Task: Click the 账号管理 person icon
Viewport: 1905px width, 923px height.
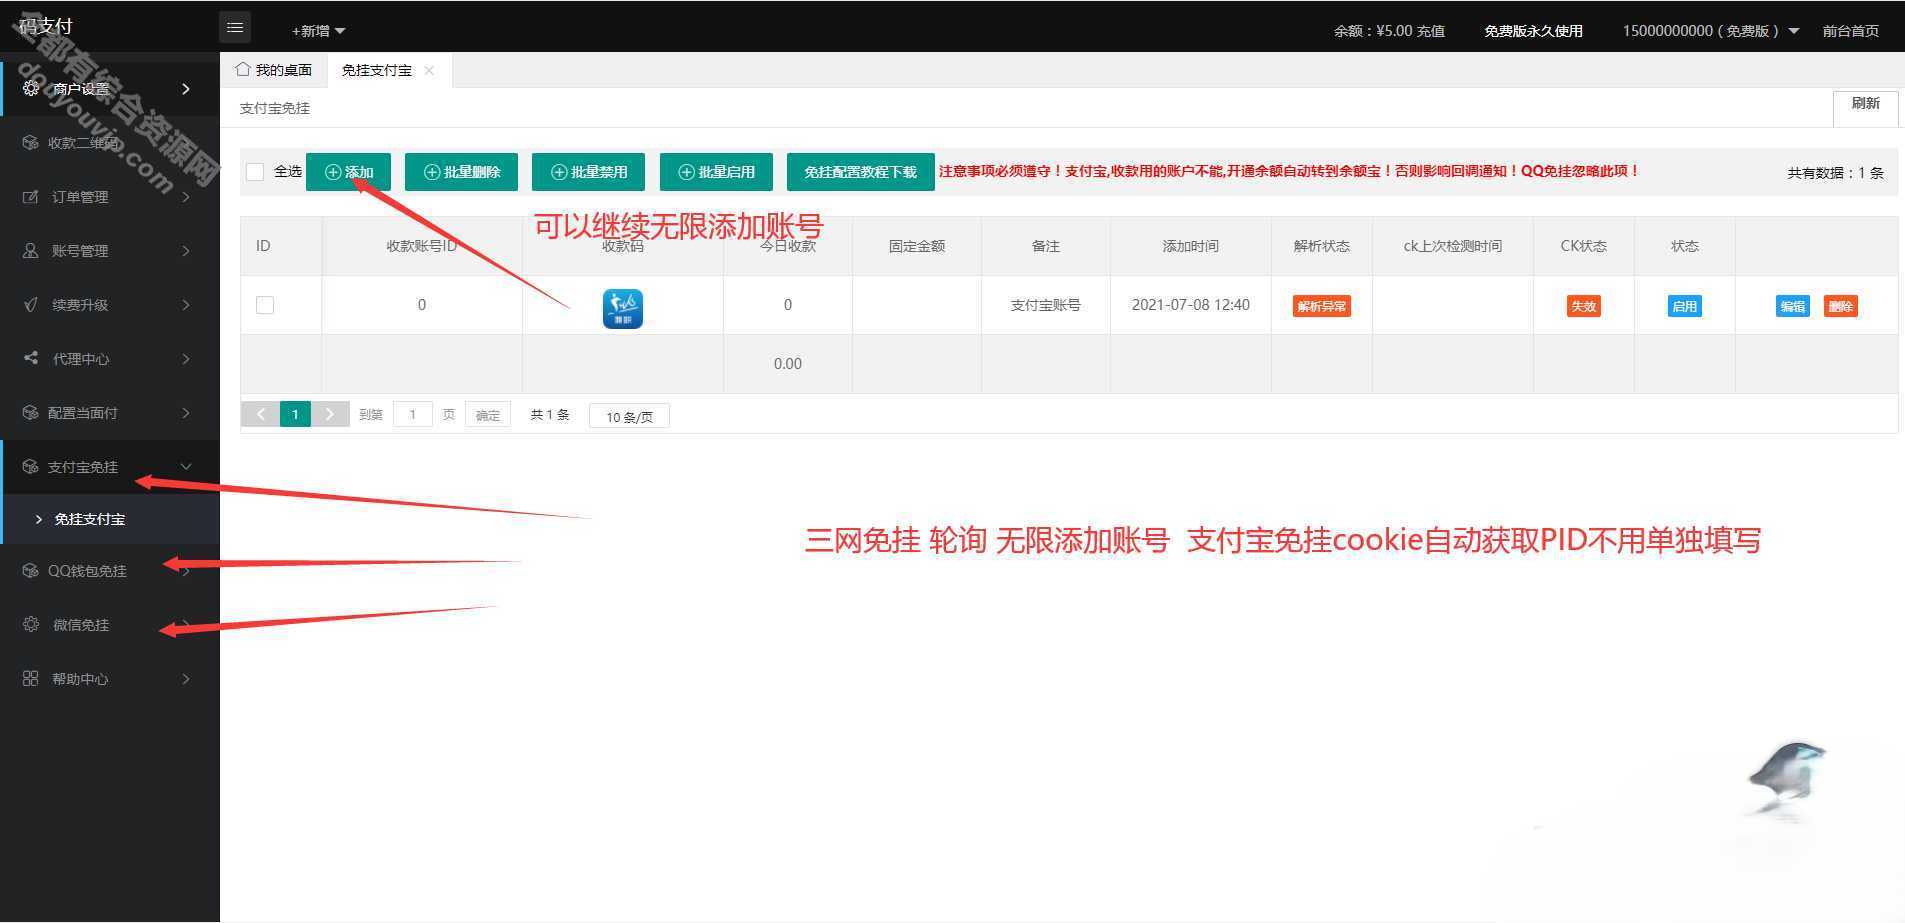Action: [x=31, y=251]
